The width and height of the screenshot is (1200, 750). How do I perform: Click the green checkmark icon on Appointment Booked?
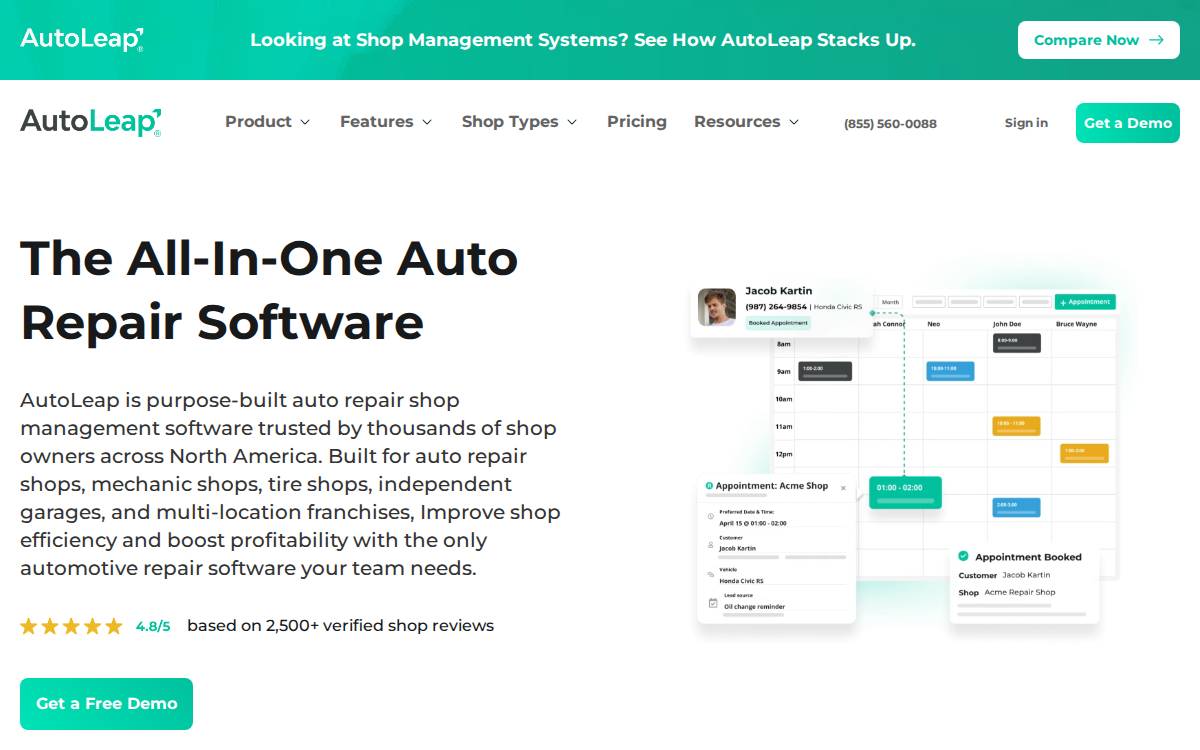point(963,556)
